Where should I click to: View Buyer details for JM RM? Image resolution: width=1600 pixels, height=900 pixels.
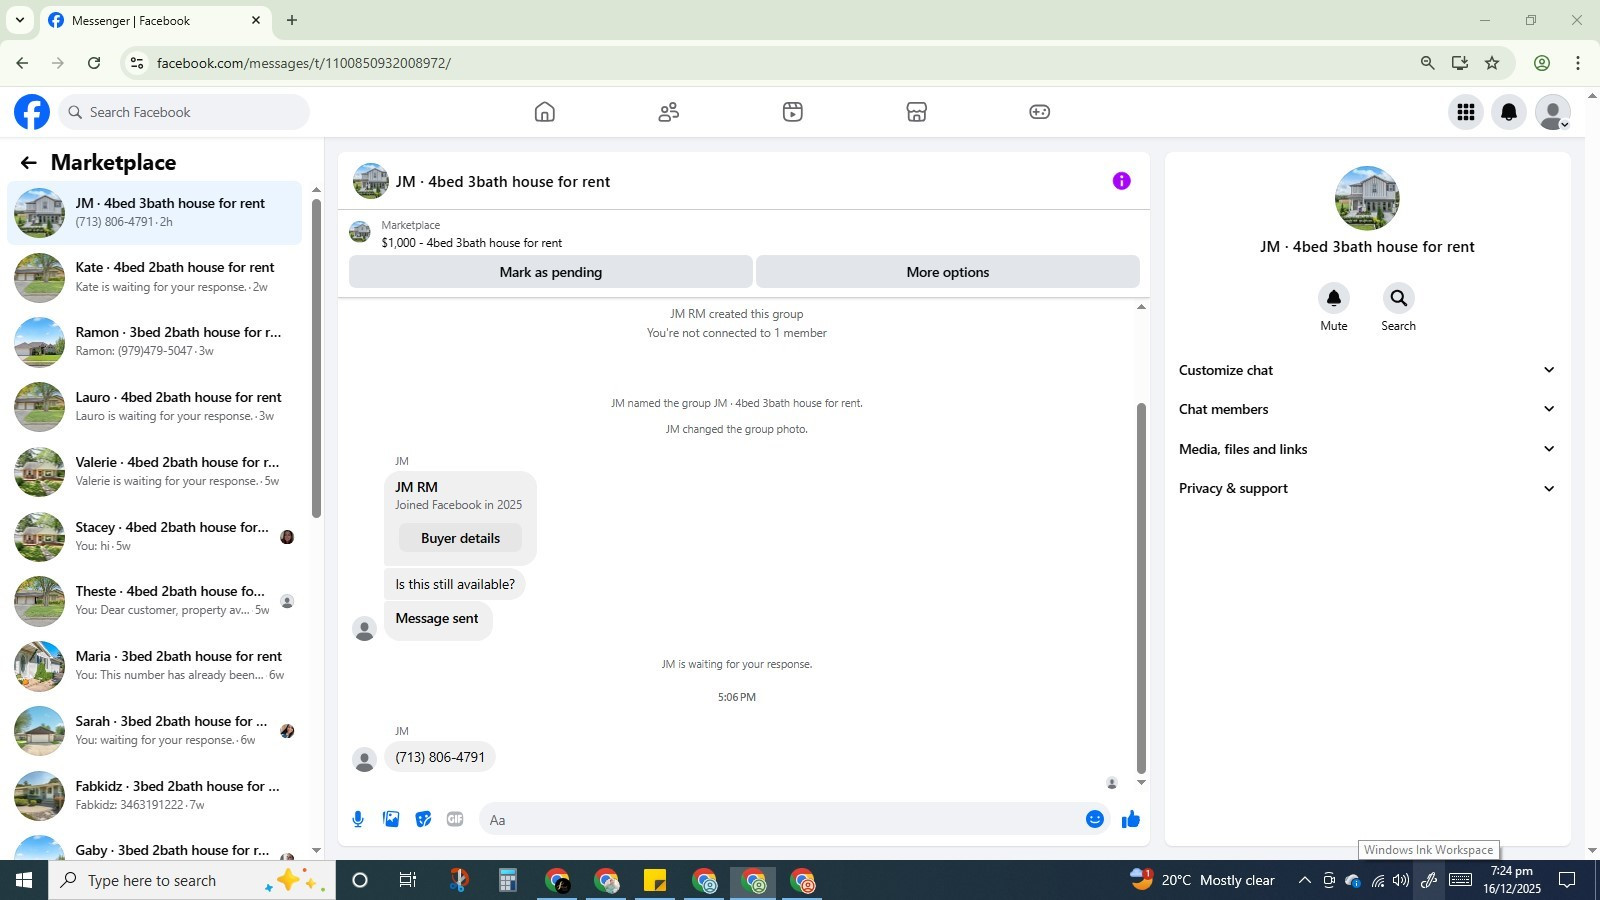460,538
